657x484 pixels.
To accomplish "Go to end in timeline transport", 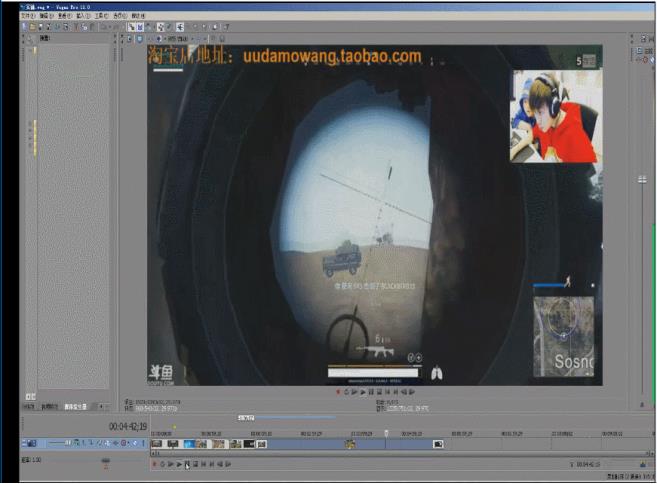I will [x=212, y=464].
